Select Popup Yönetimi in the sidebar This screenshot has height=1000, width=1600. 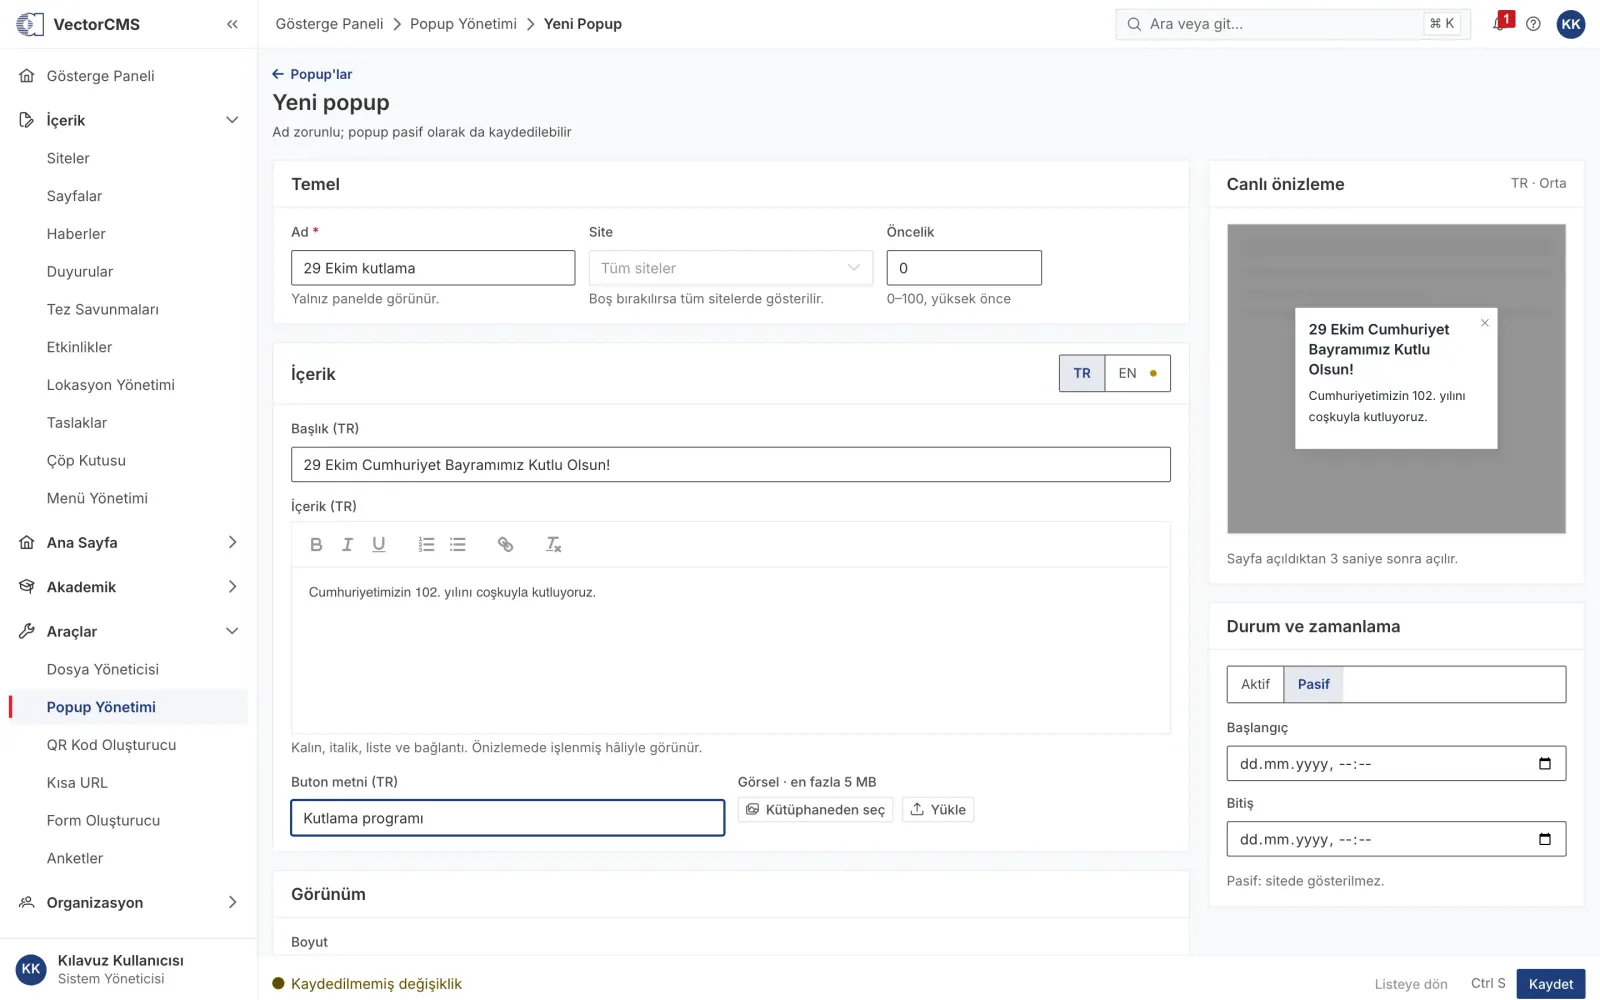click(x=128, y=707)
